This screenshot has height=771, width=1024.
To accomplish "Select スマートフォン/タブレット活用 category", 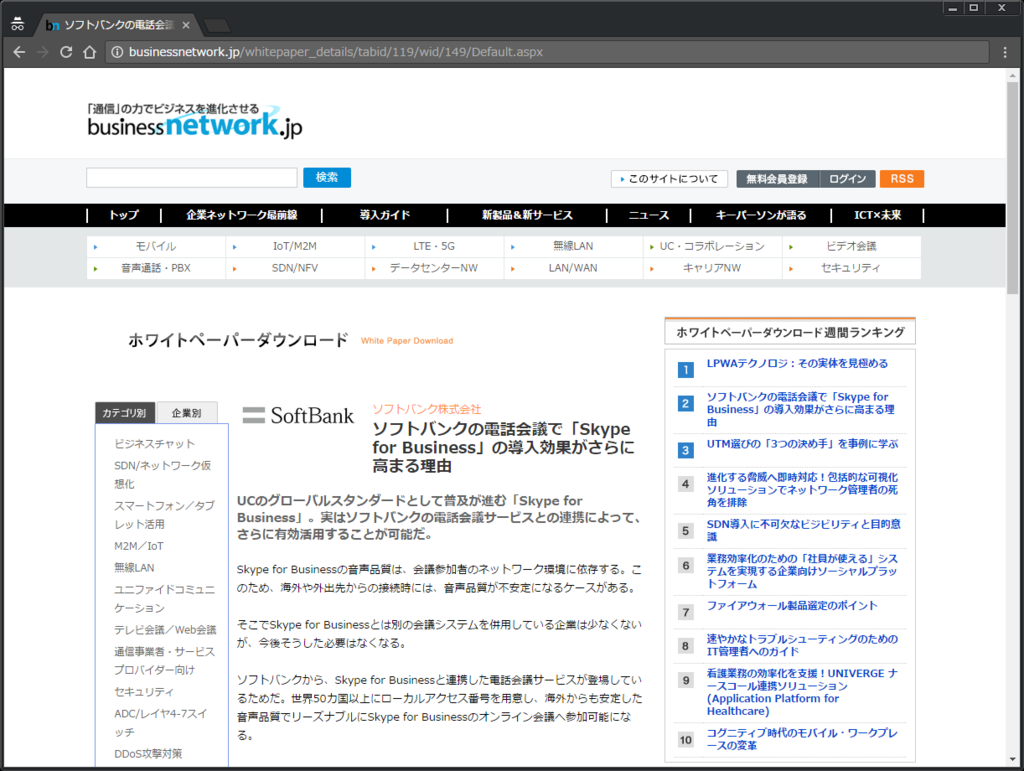I will click(164, 515).
